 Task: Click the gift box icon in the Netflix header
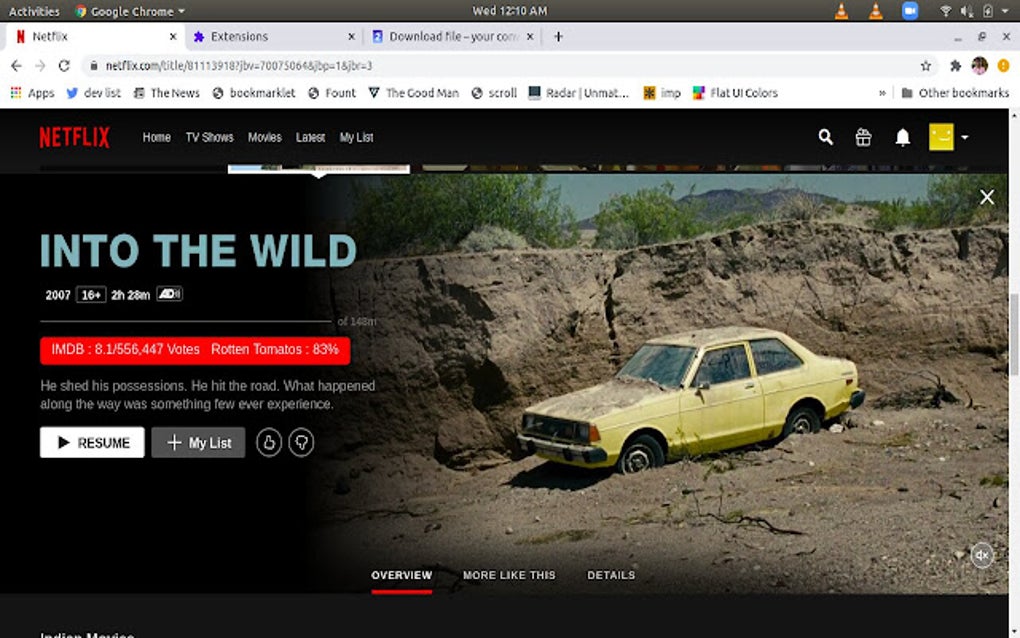tap(863, 137)
